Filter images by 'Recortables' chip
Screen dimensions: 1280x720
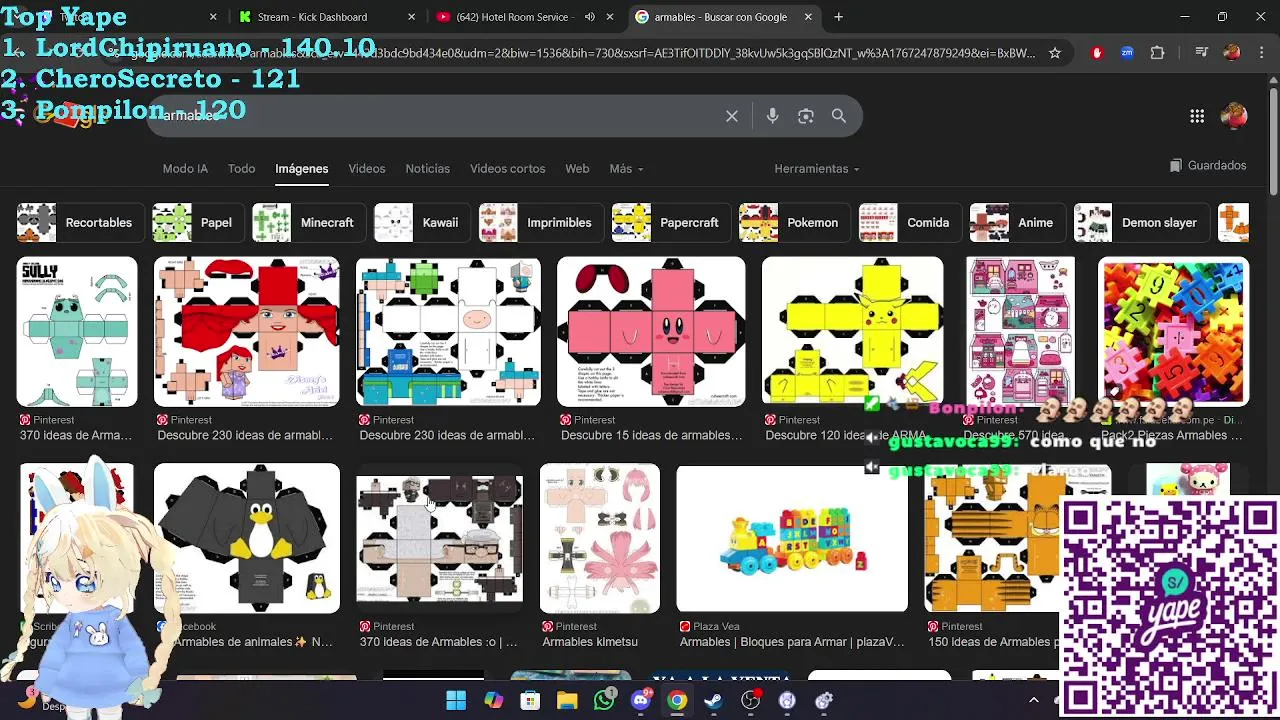pyautogui.click(x=81, y=223)
